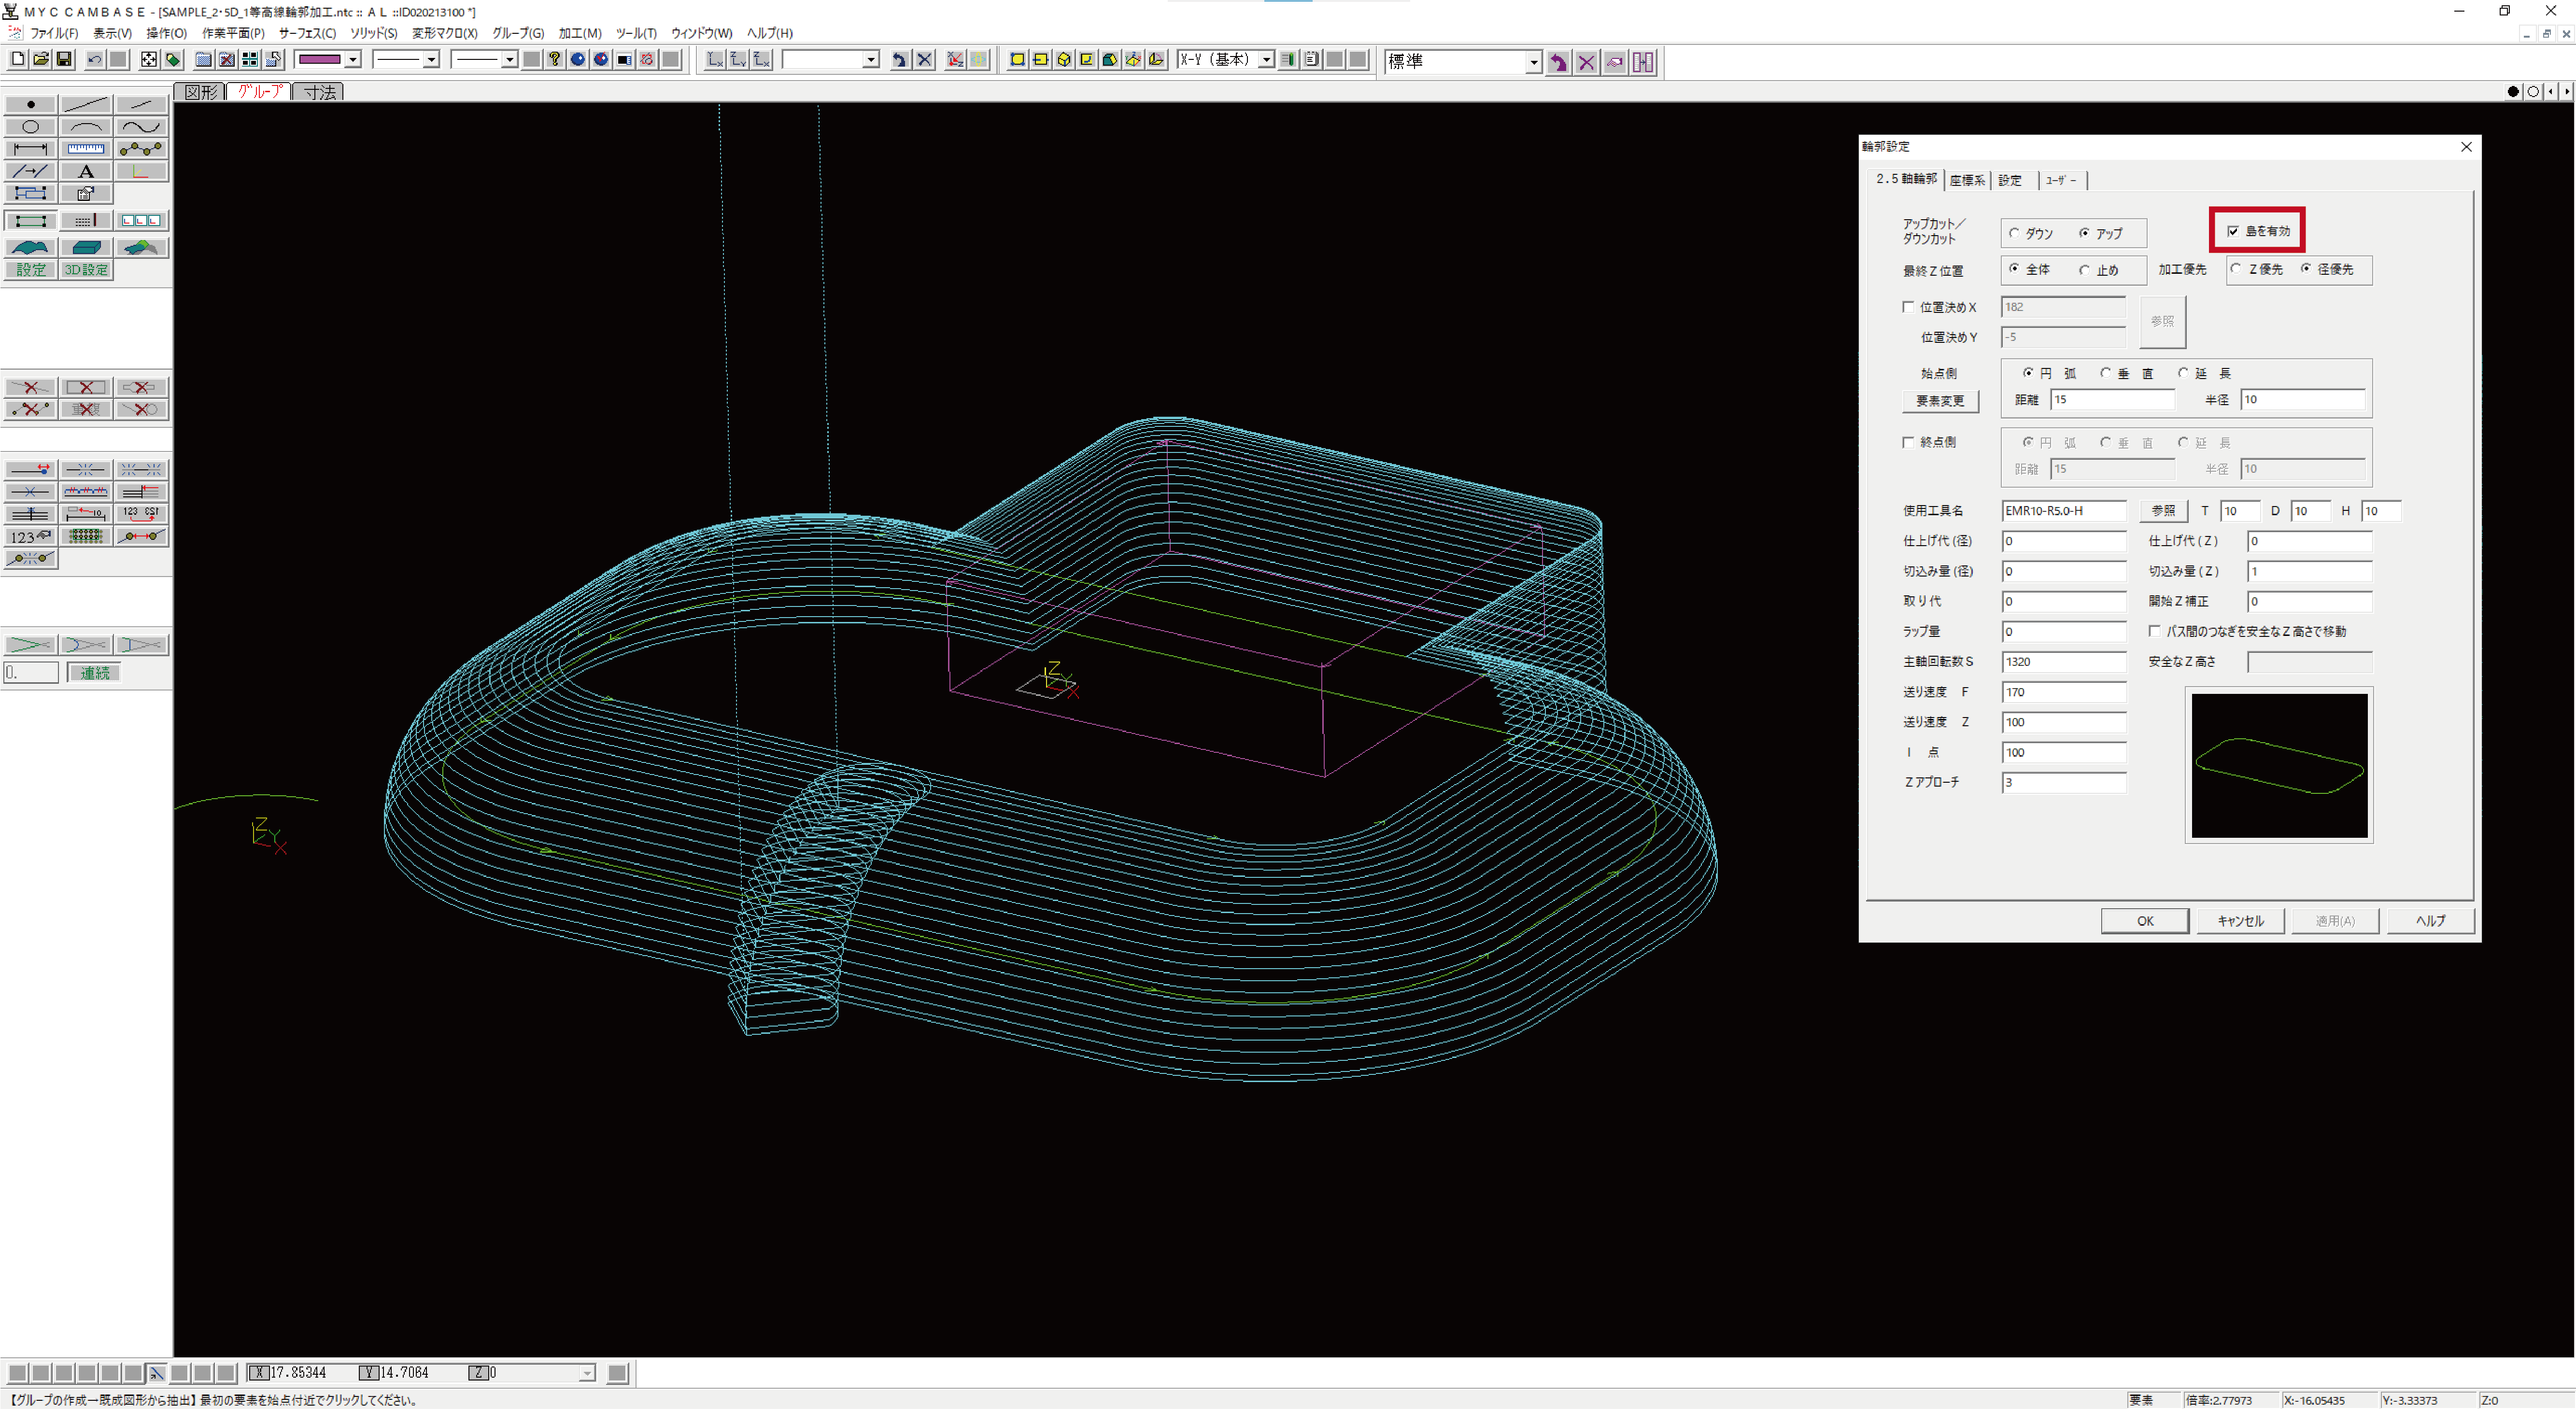Screen dimensions: 2576x1409
Task: Click 参照 next to tool name
Action: (x=2163, y=511)
